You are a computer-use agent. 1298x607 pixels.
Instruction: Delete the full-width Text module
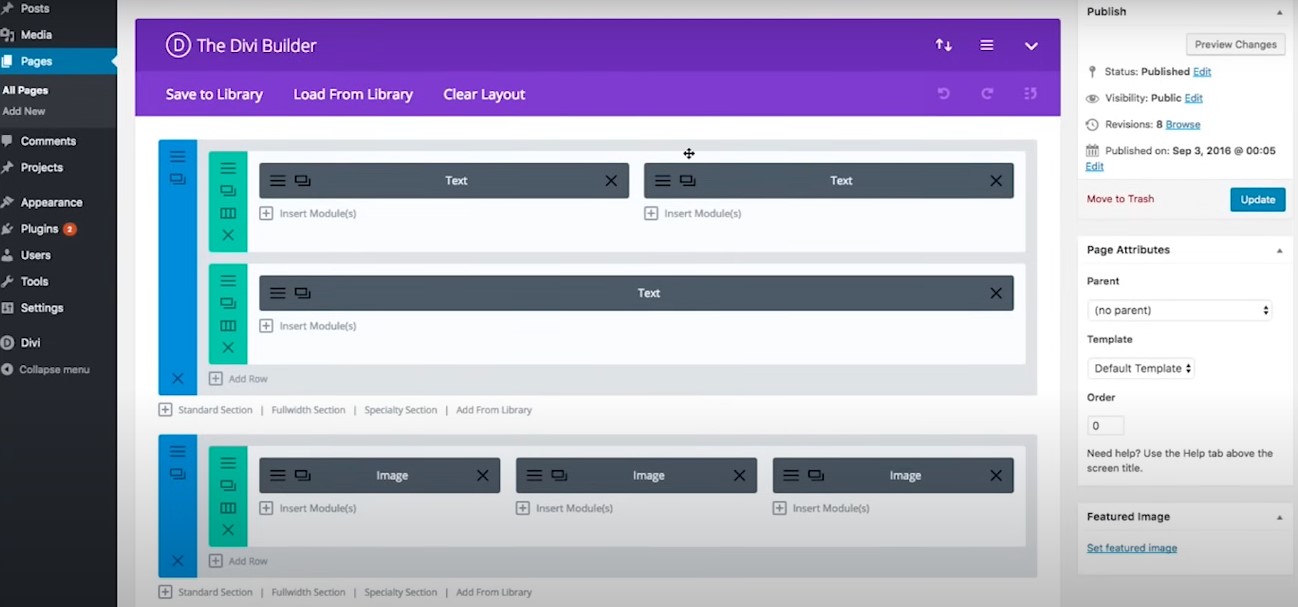coord(996,293)
